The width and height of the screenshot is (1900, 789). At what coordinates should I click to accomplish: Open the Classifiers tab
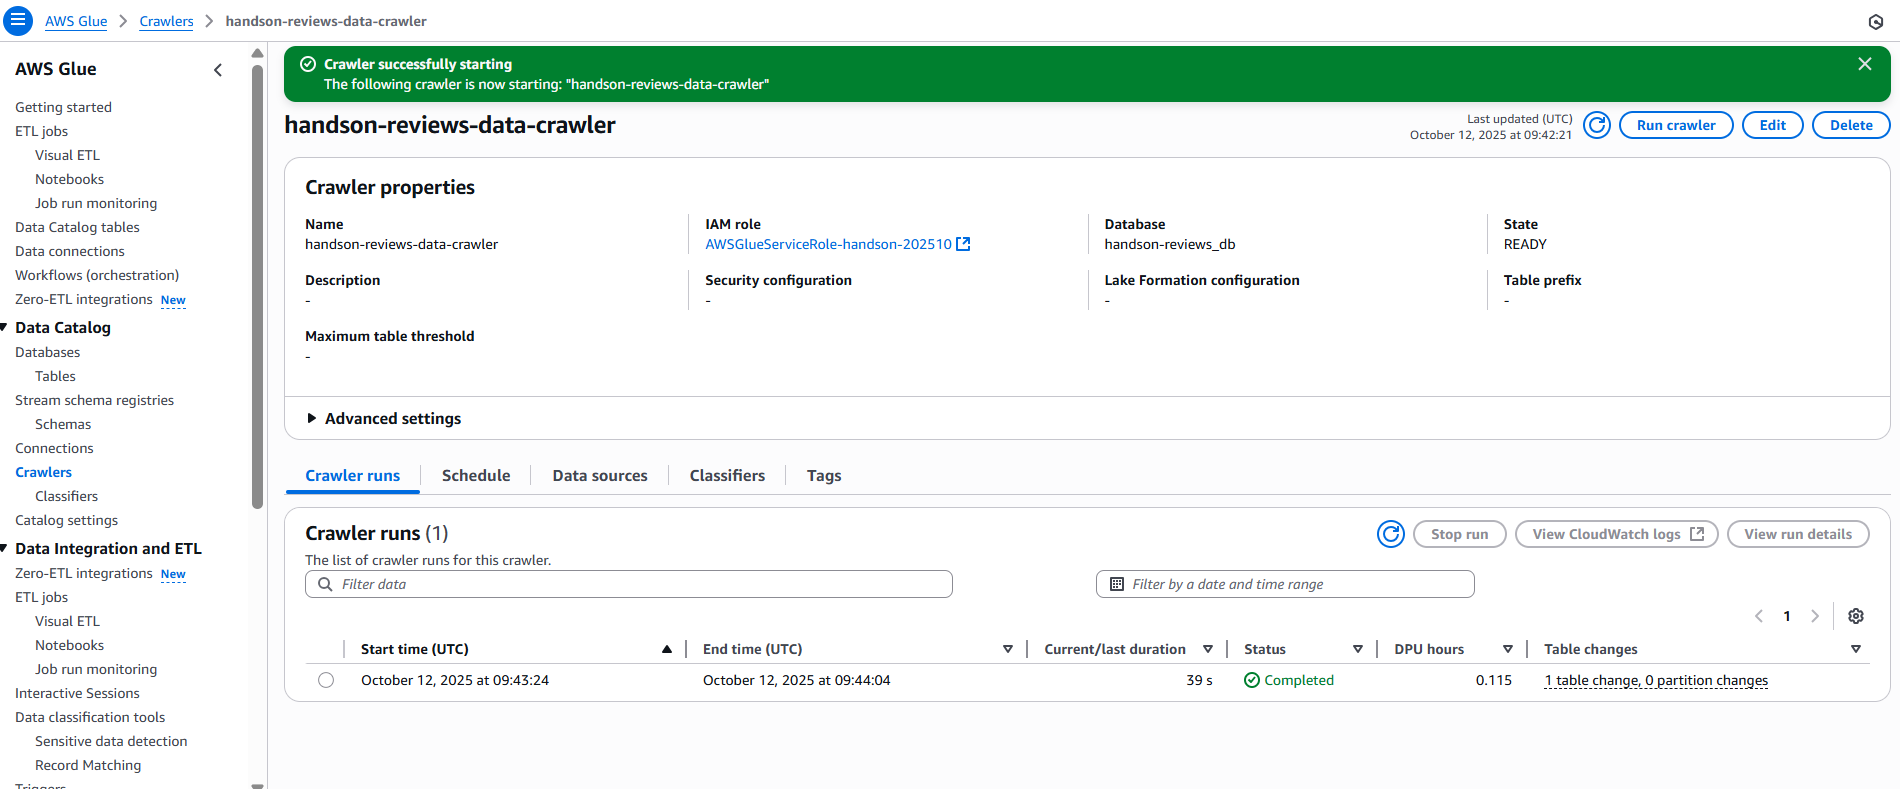[x=727, y=476]
